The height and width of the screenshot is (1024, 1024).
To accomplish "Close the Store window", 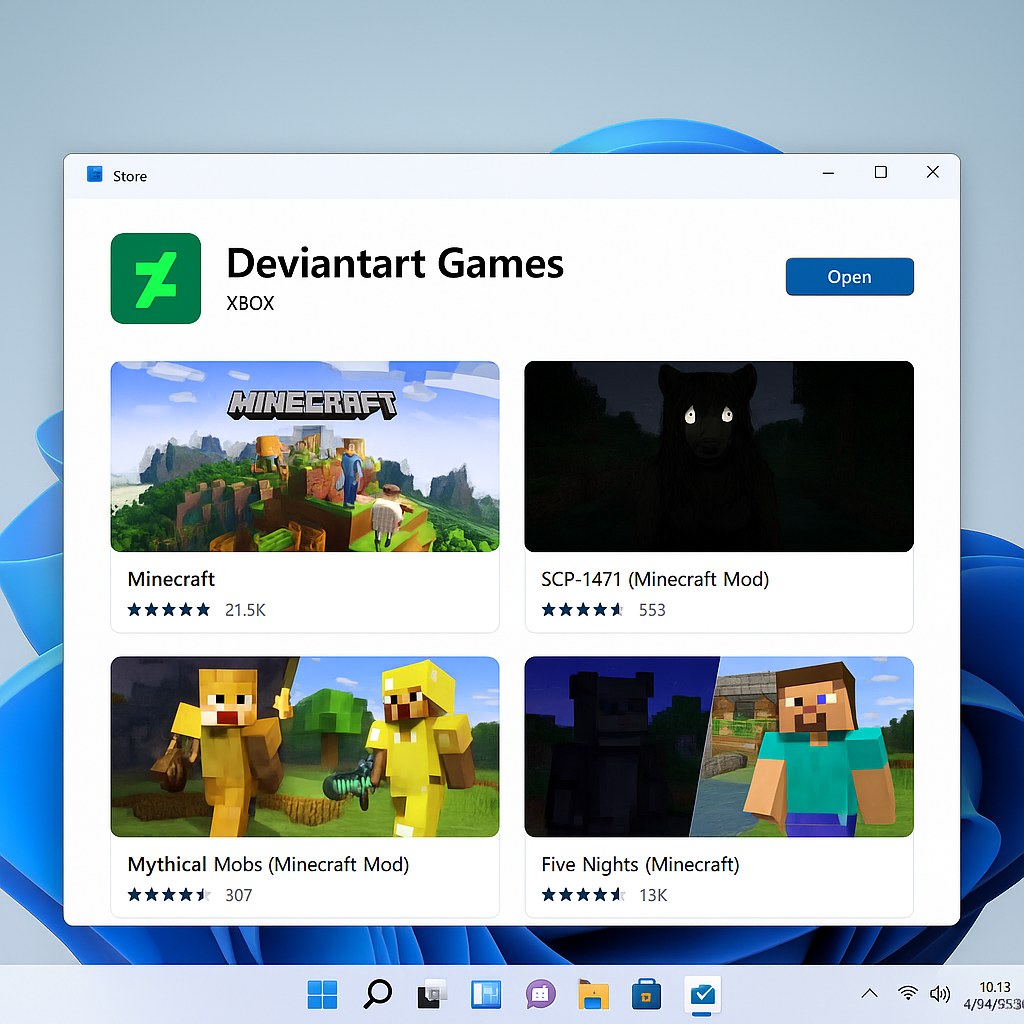I will pos(933,172).
